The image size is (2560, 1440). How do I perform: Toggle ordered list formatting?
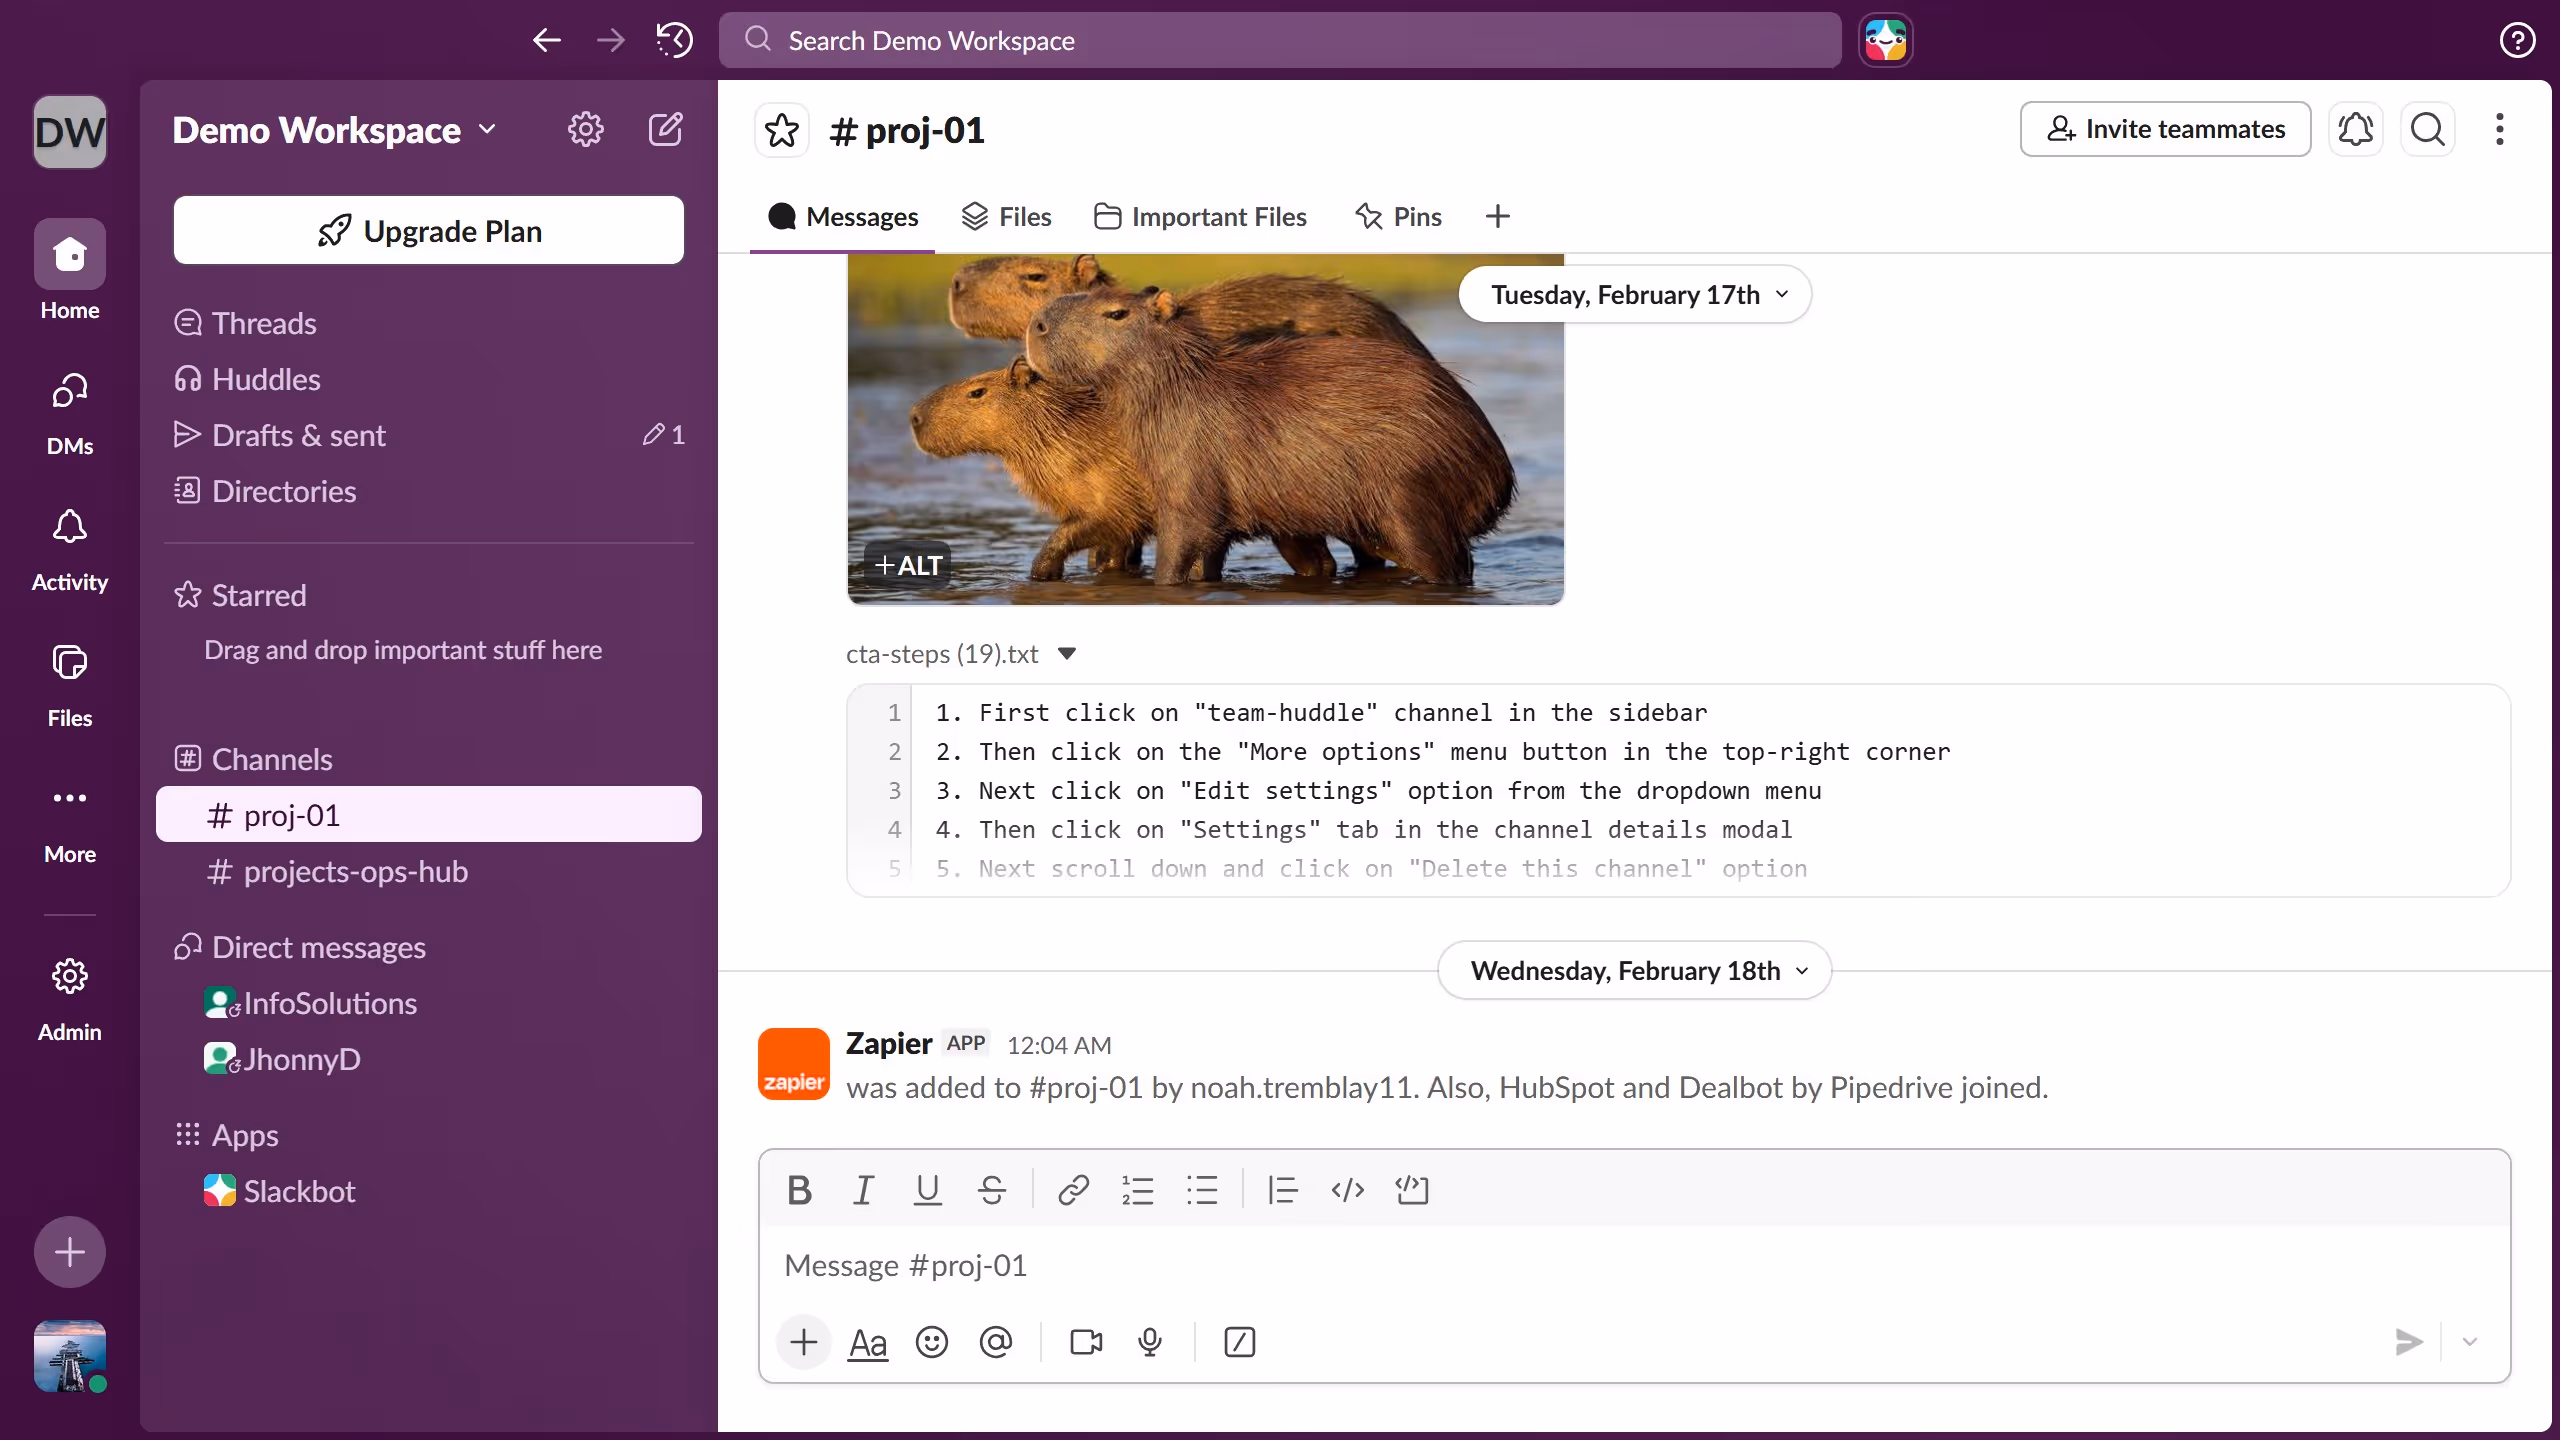click(x=1138, y=1190)
